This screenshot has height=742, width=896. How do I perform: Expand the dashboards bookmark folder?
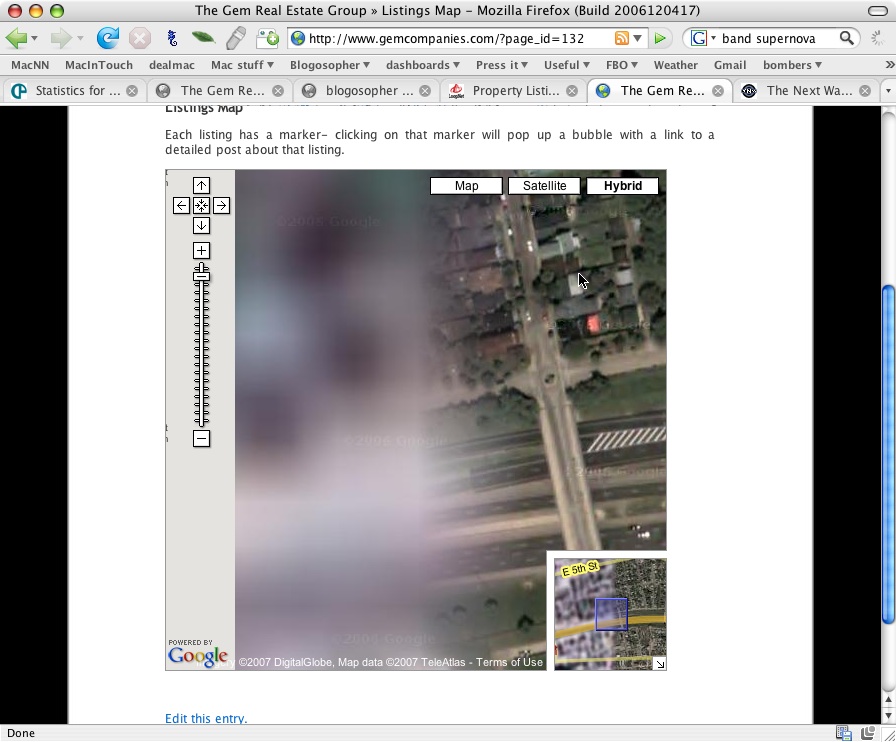[423, 65]
